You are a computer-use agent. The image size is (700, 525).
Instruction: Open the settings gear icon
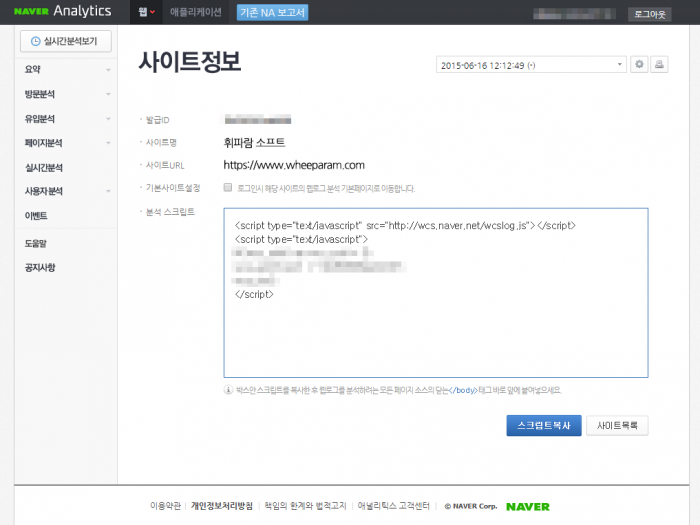(639, 64)
